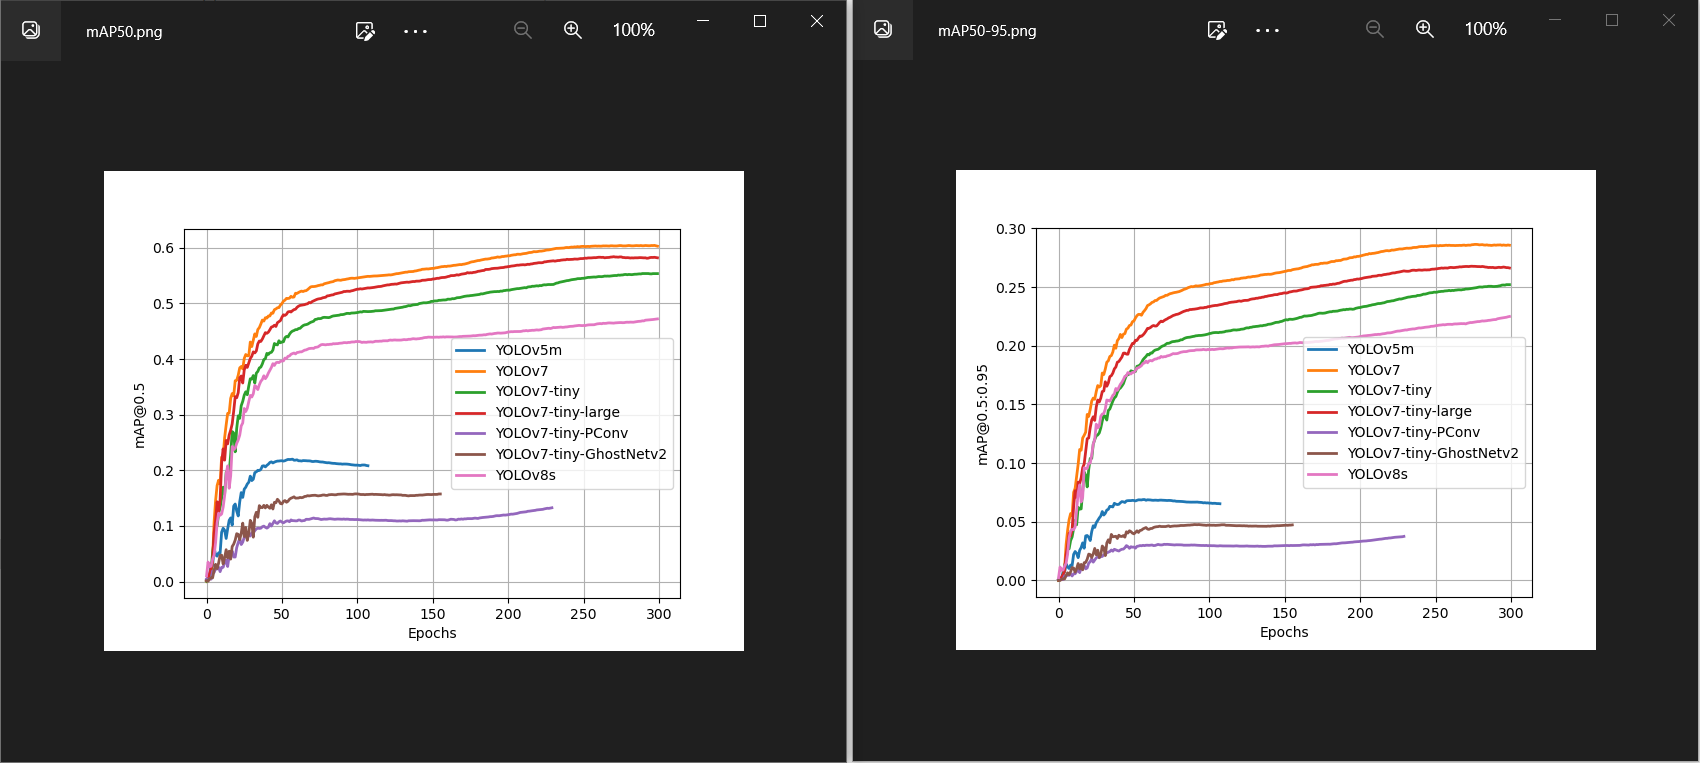This screenshot has width=1700, height=763.
Task: Open edit image tool in mAP50-95.png window
Action: click(x=1217, y=30)
